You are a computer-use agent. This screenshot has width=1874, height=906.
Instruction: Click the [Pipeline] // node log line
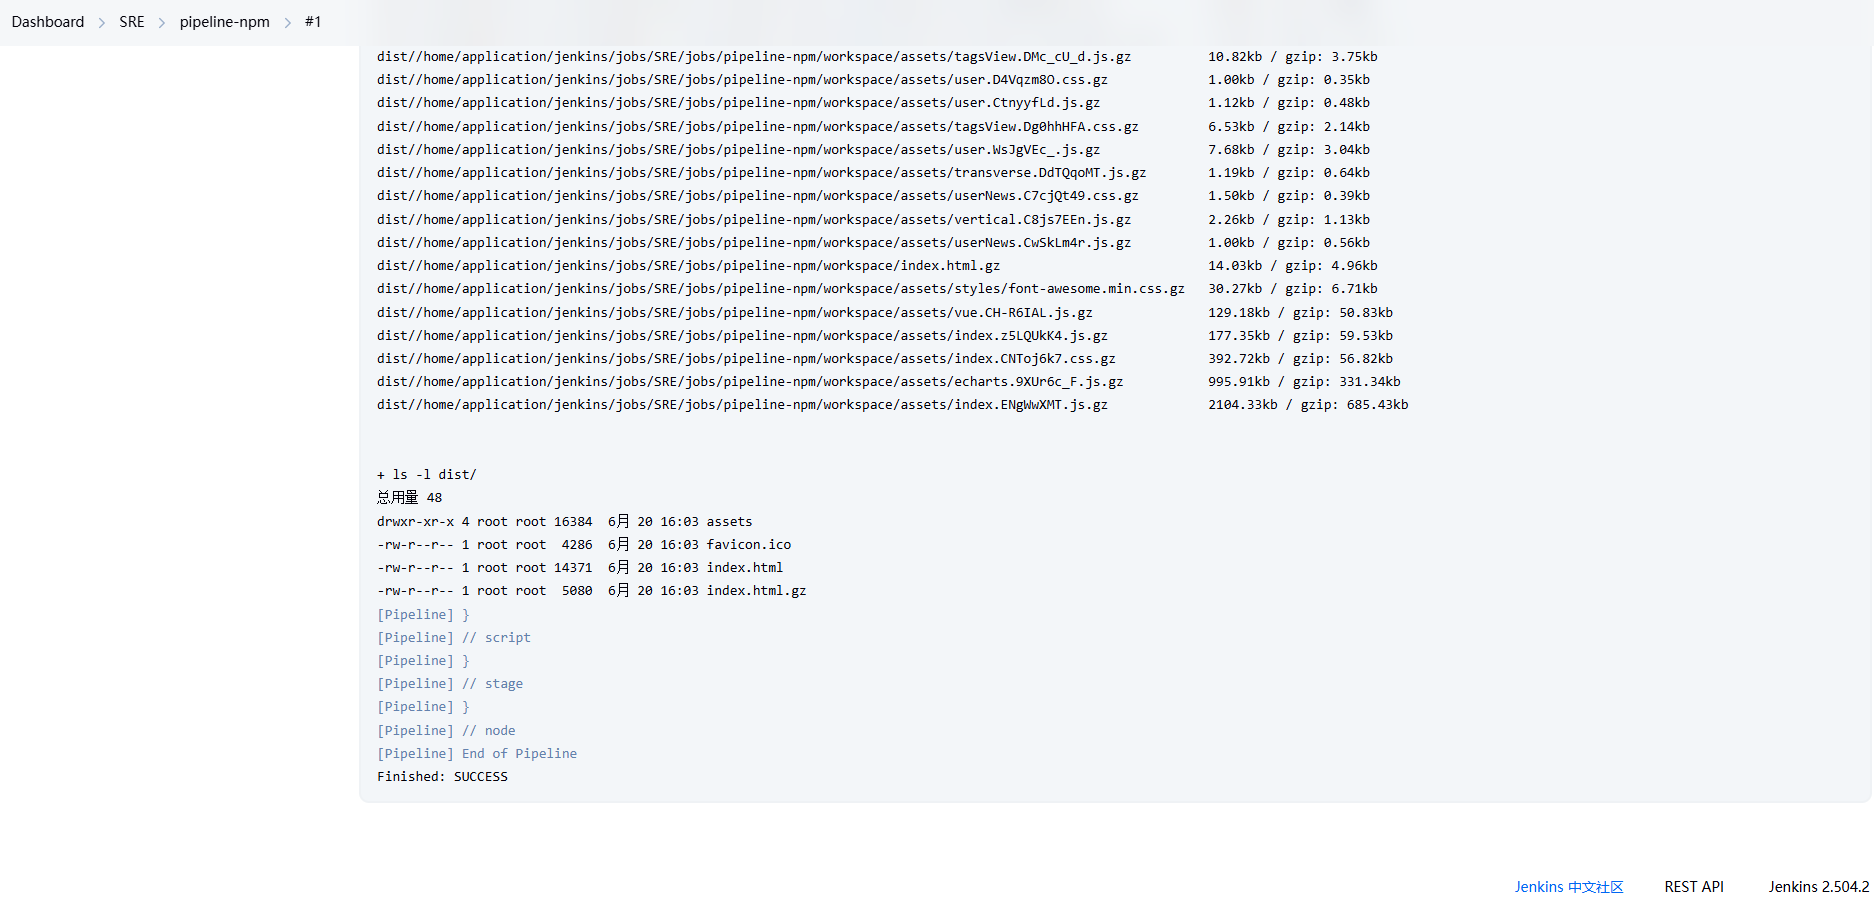pyautogui.click(x=446, y=731)
